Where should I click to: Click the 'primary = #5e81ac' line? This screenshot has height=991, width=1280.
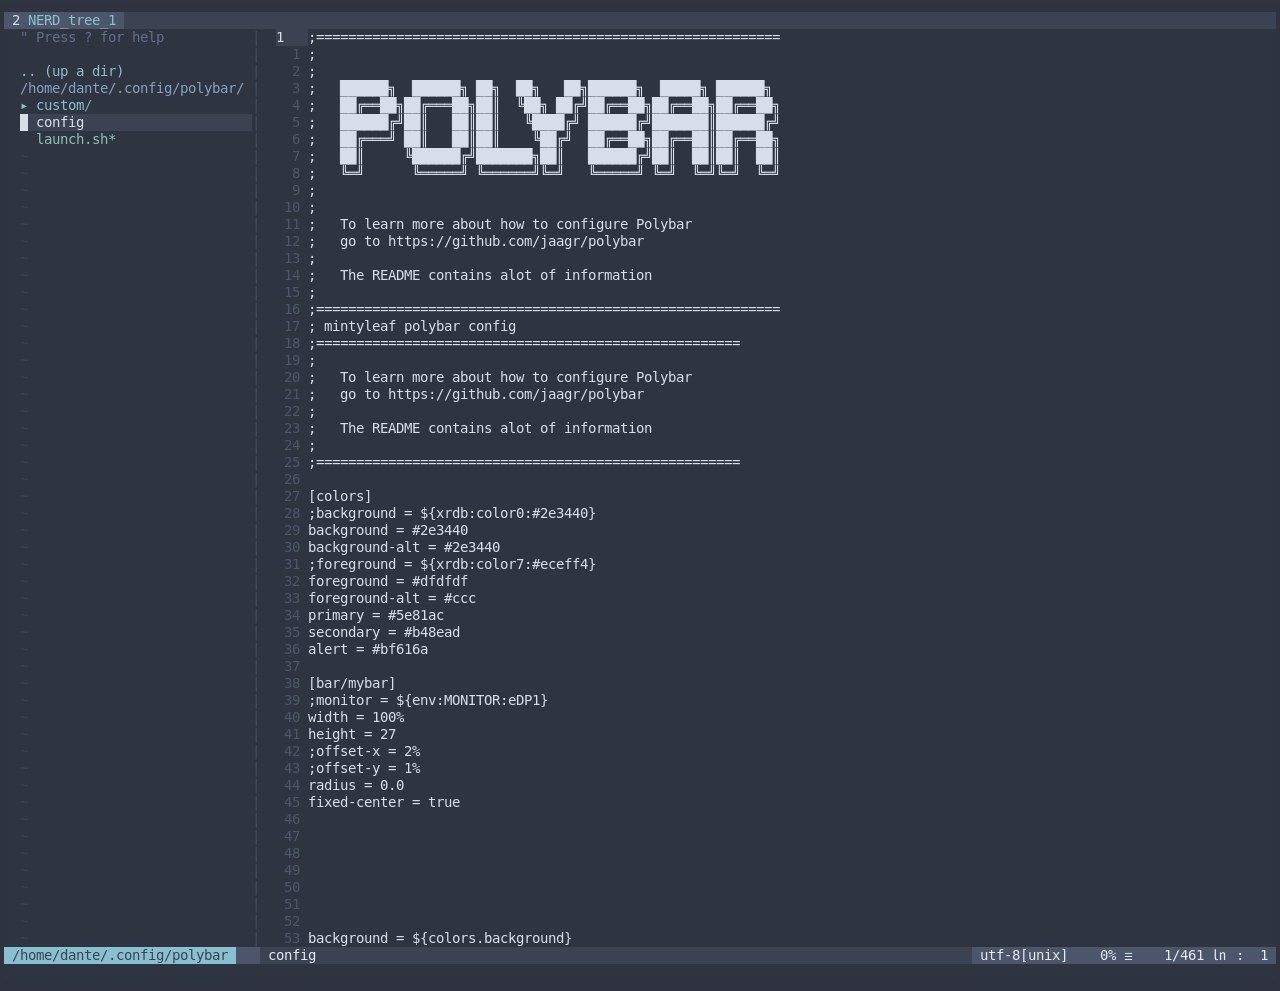pos(376,615)
